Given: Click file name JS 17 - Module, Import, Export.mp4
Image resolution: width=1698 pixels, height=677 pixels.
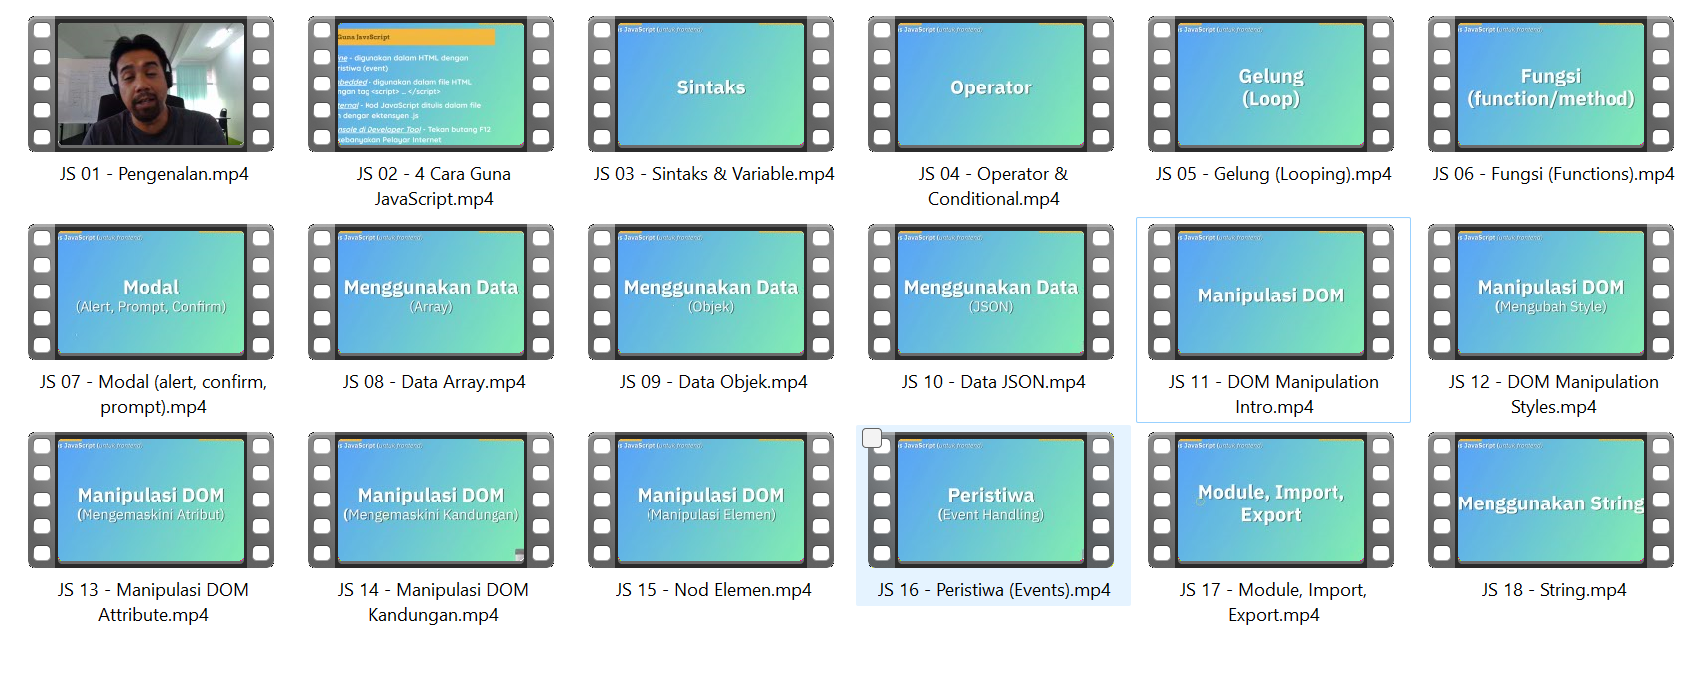Looking at the screenshot, I should click(x=1274, y=602).
